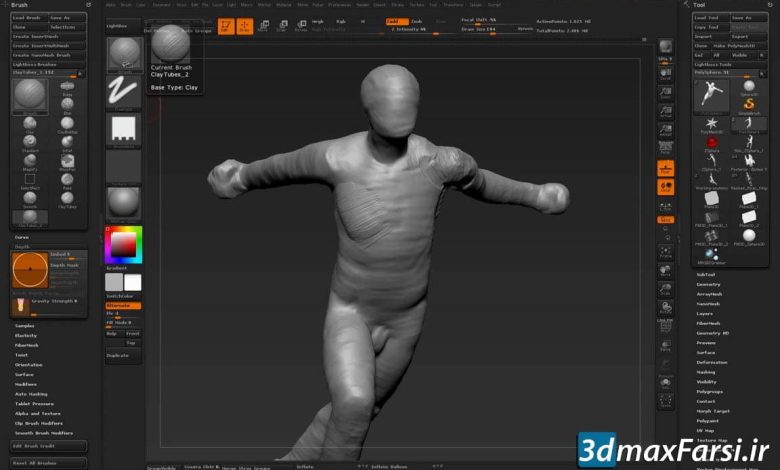Open the Alpha menu
This screenshot has width=780, height=470.
(110, 4)
